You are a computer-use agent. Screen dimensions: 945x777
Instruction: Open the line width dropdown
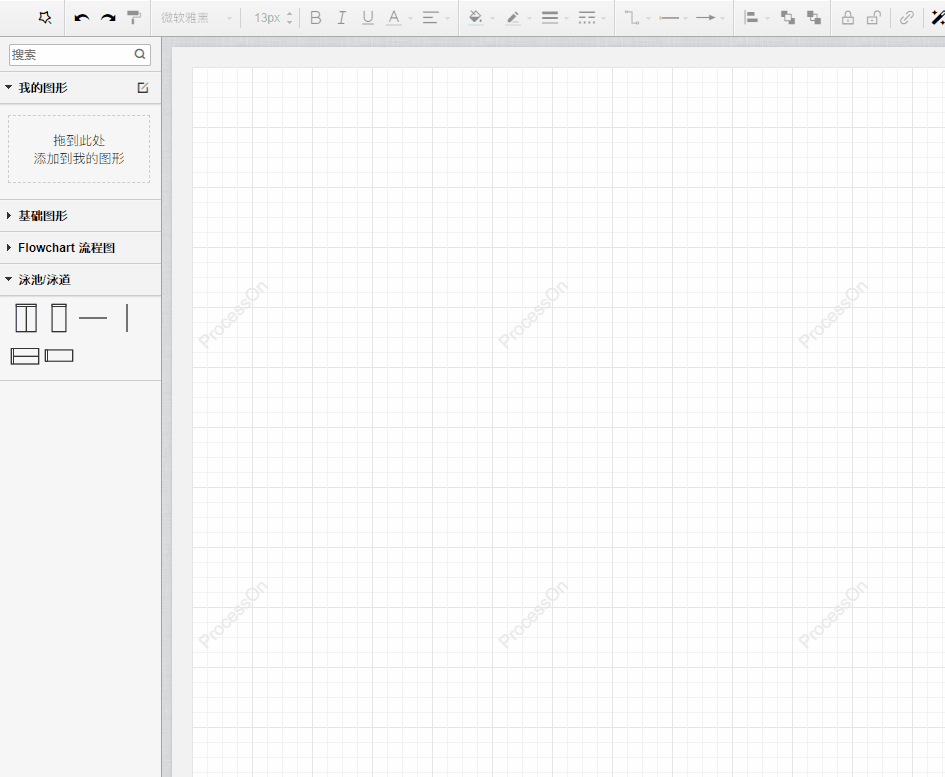(550, 17)
